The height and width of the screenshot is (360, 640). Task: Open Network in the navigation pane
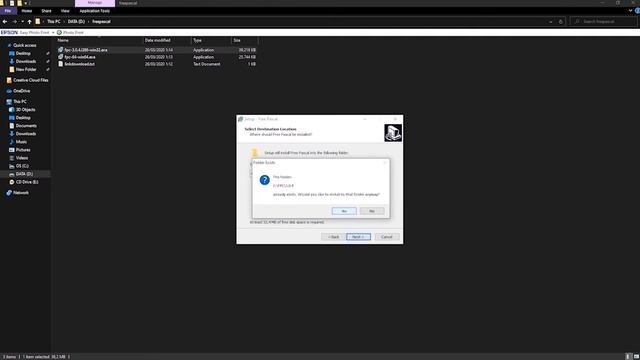click(x=20, y=193)
